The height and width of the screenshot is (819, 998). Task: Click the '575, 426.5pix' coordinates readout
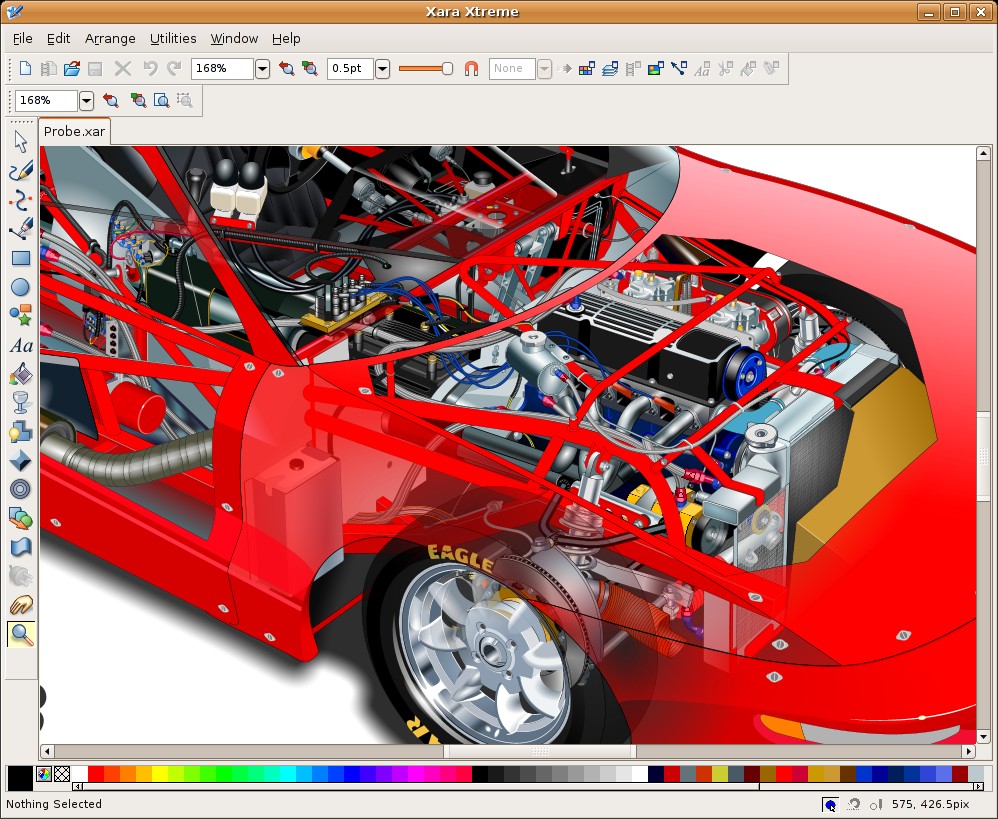[x=931, y=804]
